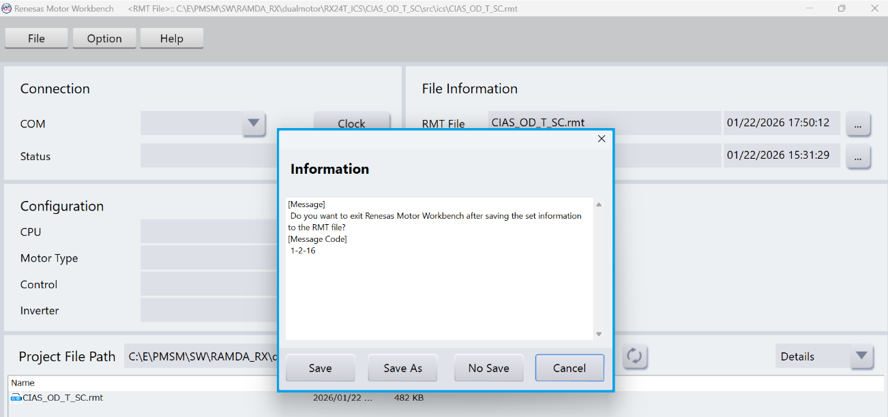Click the Name column header
Screen dimensions: 888x417
click(23, 383)
